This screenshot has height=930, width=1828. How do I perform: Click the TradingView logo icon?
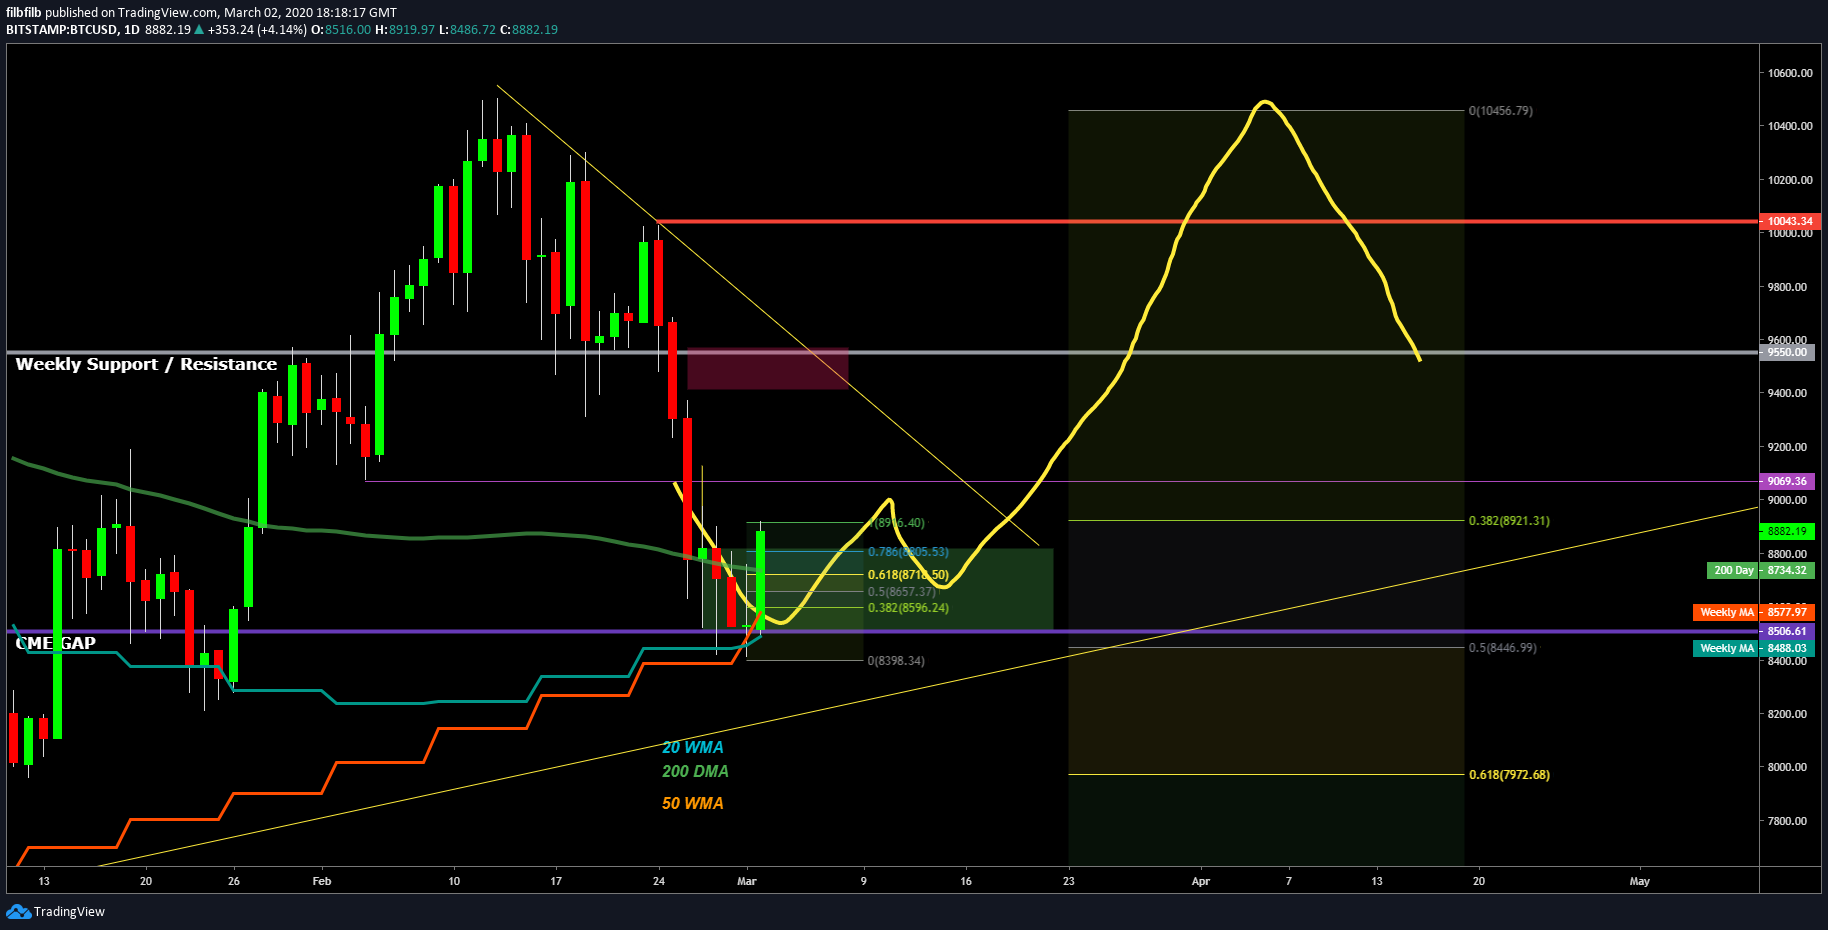(18, 911)
